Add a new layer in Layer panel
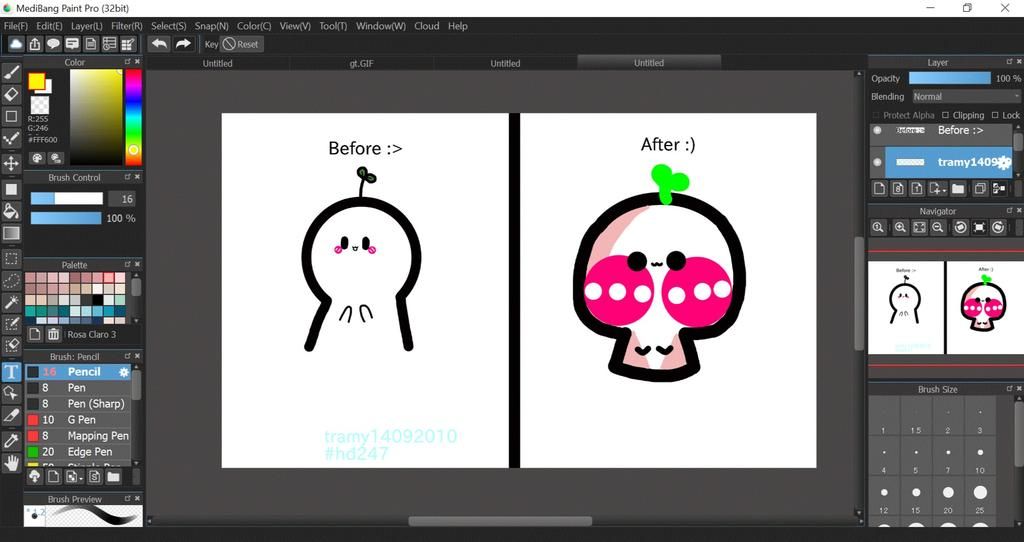Screen dimensions: 1024x542 pyautogui.click(x=879, y=189)
